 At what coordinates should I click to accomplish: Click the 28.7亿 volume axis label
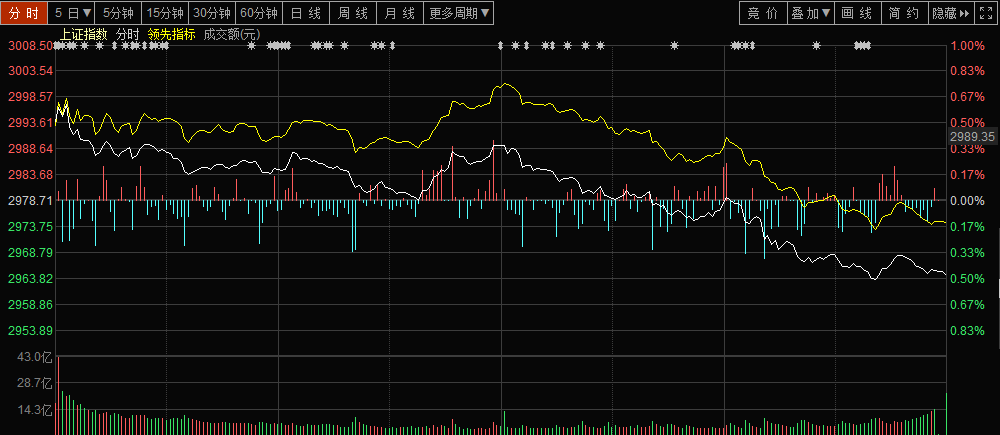click(35, 383)
